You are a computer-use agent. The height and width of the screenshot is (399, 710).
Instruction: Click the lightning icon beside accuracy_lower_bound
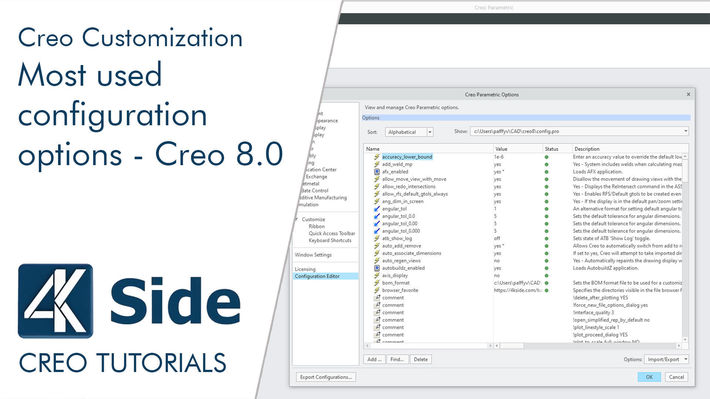coord(376,157)
